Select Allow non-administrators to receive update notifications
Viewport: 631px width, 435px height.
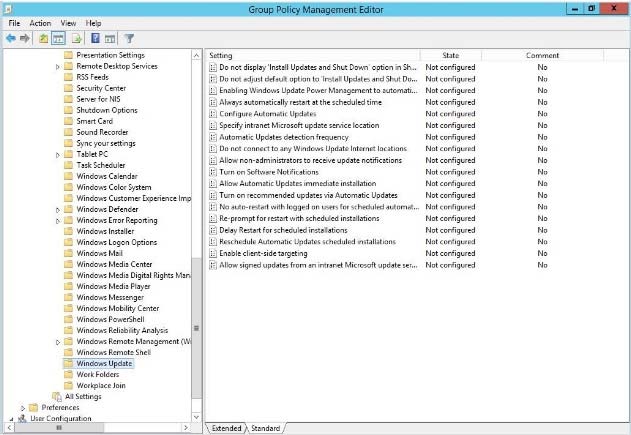click(x=310, y=161)
